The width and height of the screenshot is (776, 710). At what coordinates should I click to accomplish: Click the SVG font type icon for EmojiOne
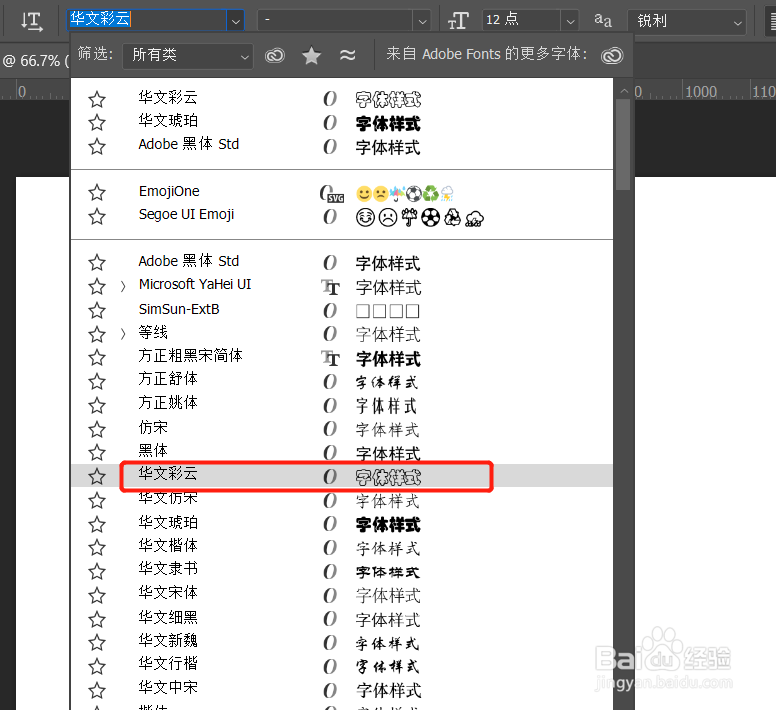point(332,193)
